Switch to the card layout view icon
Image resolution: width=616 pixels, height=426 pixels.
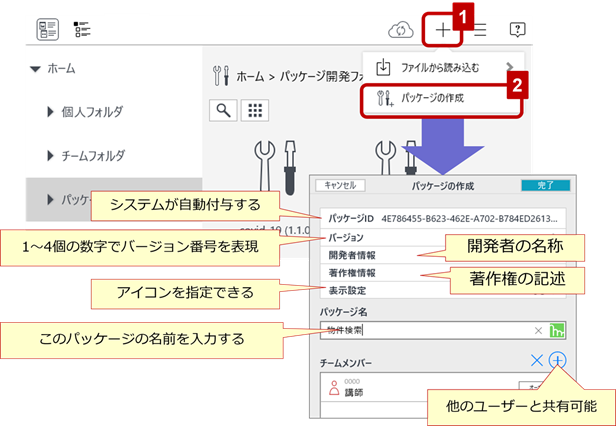tap(48, 29)
